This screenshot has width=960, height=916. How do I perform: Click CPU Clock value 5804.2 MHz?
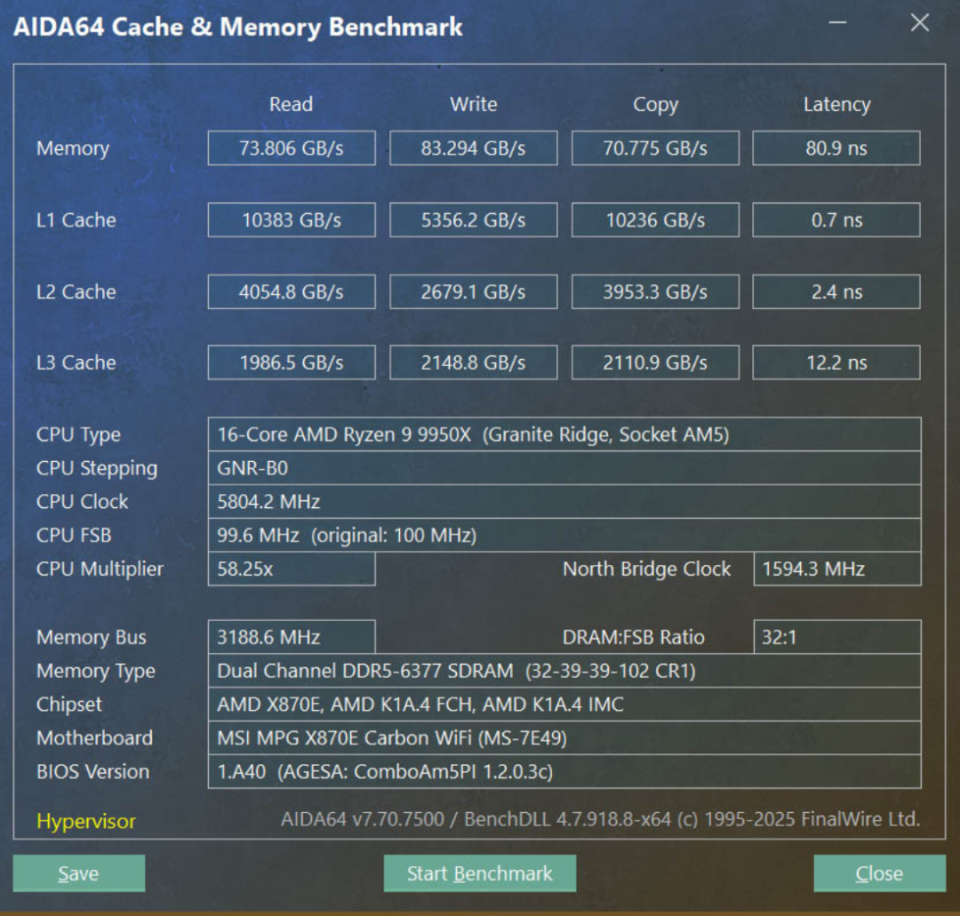click(564, 501)
